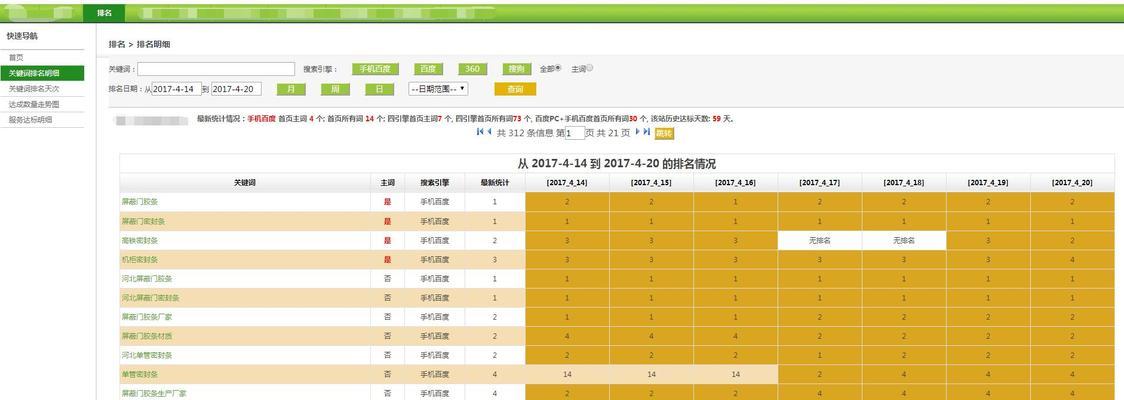Viewport: 1124px width, 400px height.
Task: Open the 日期范围 dropdown
Action: click(x=438, y=89)
